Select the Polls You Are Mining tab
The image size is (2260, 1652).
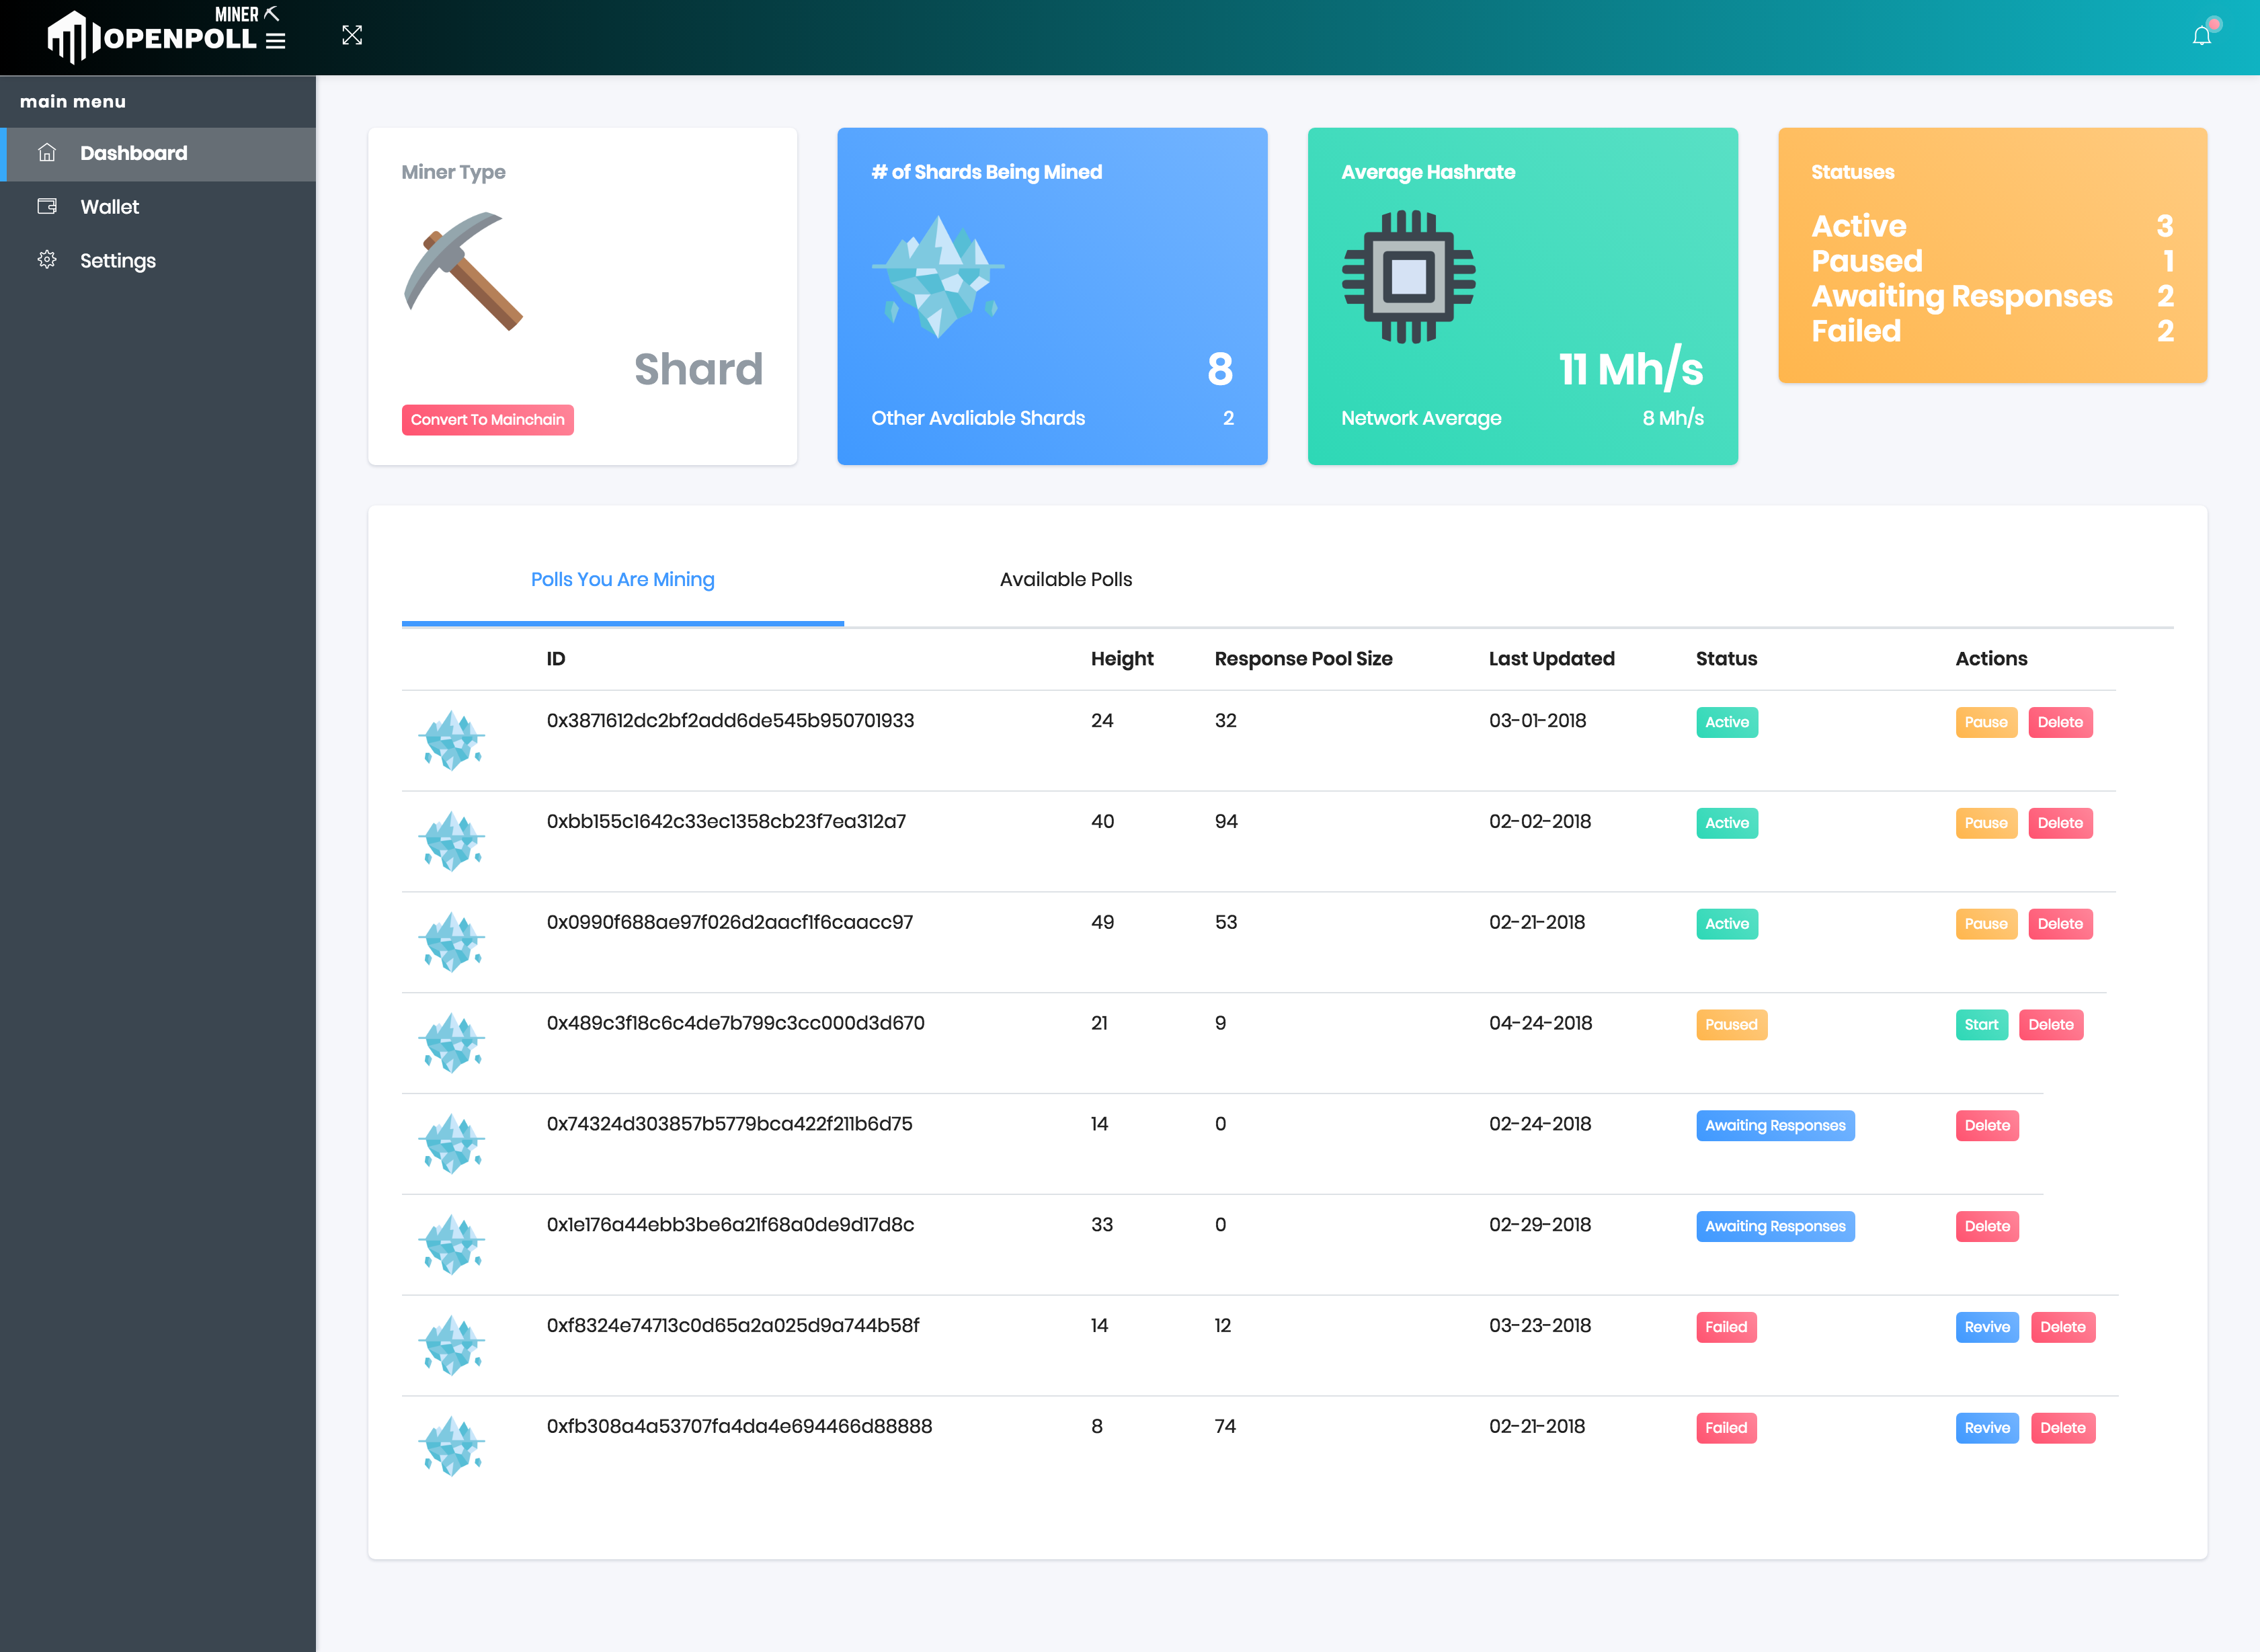[622, 579]
